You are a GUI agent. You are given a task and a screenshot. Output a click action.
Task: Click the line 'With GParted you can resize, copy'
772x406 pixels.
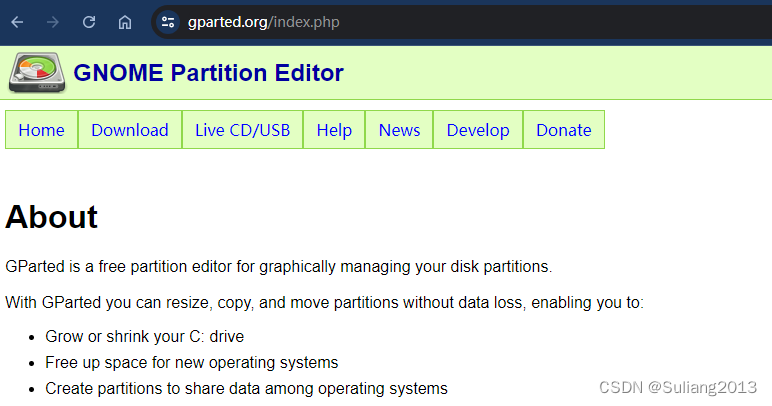coord(324,302)
